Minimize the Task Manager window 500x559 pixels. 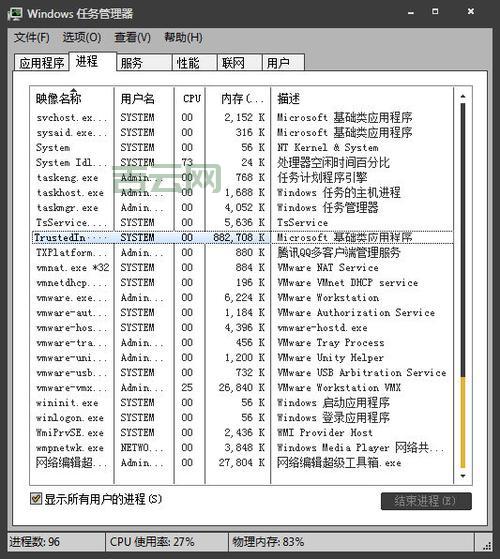click(411, 12)
